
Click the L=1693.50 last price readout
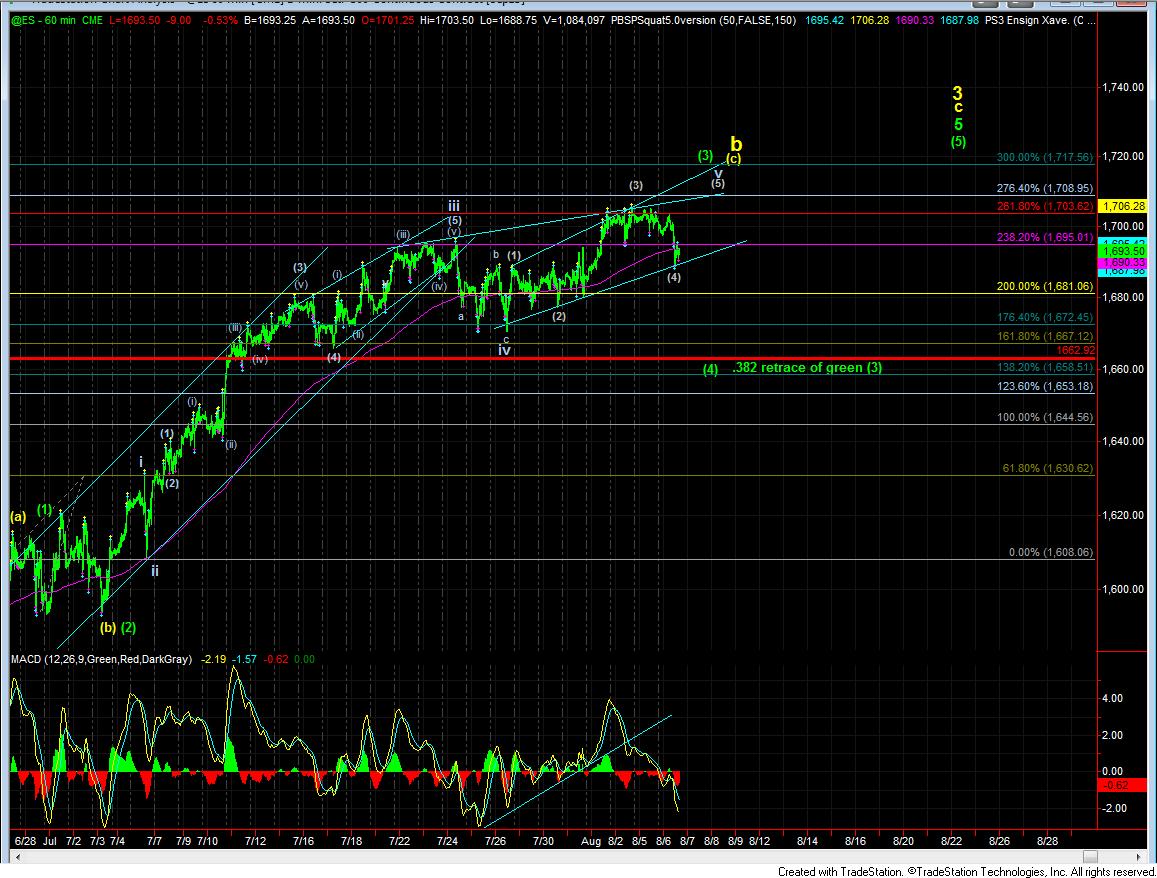pos(136,21)
